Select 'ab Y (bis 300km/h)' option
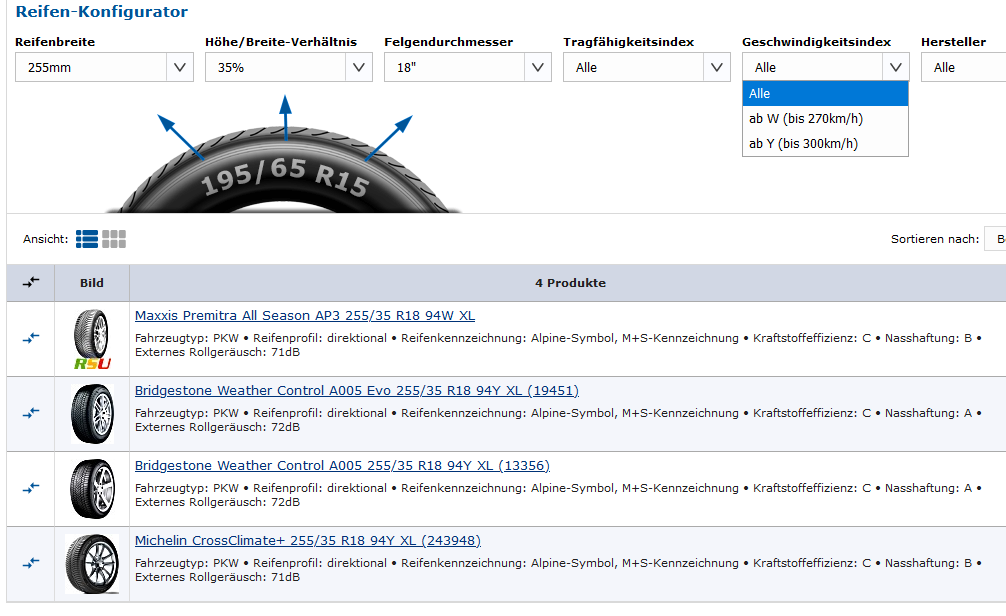This screenshot has width=1006, height=616. 825,144
